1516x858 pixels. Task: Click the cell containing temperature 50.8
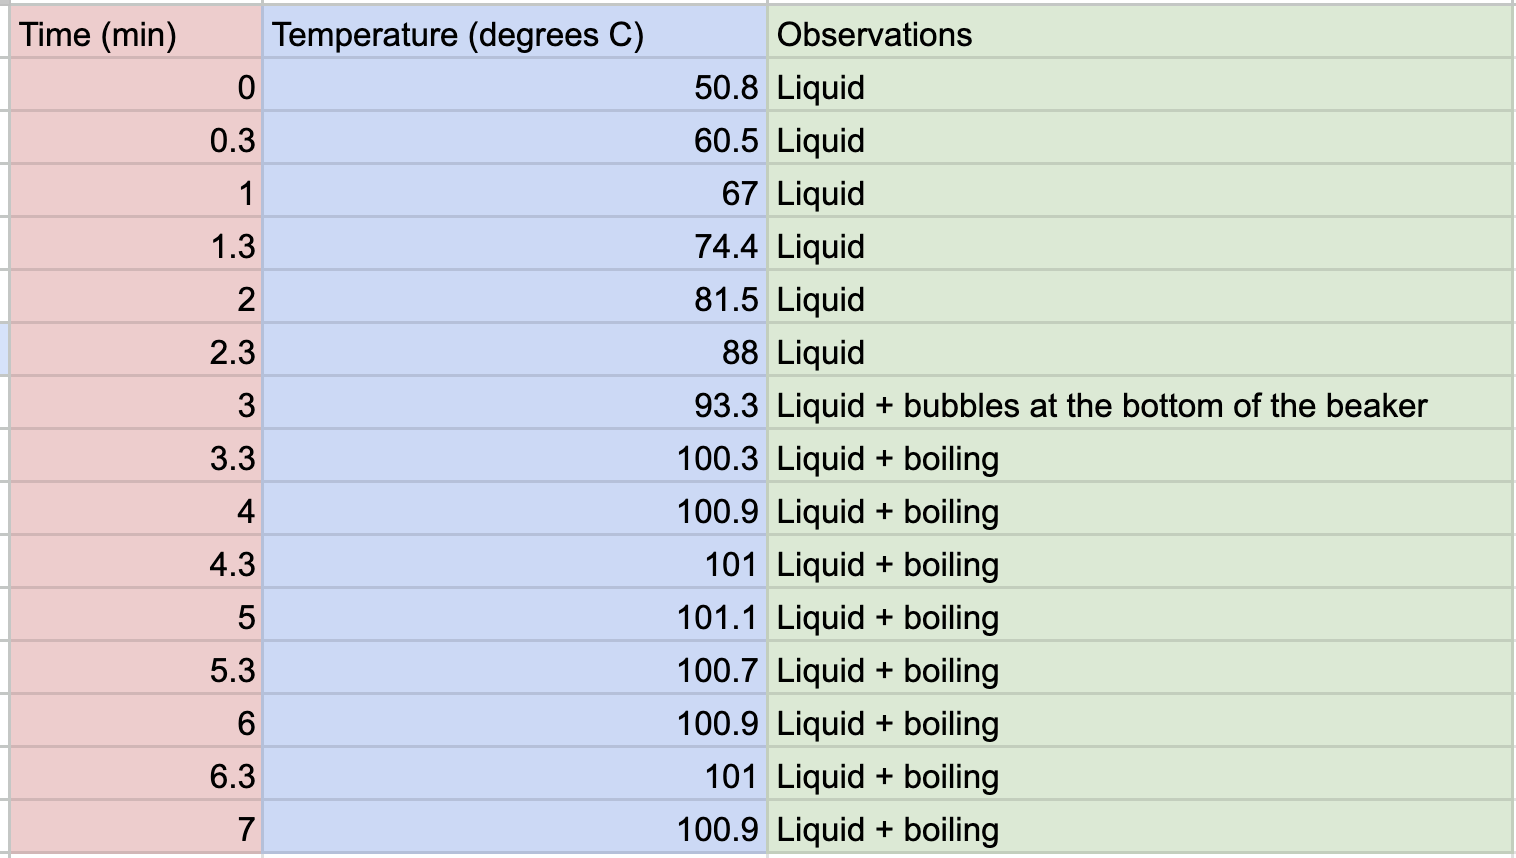pos(514,88)
